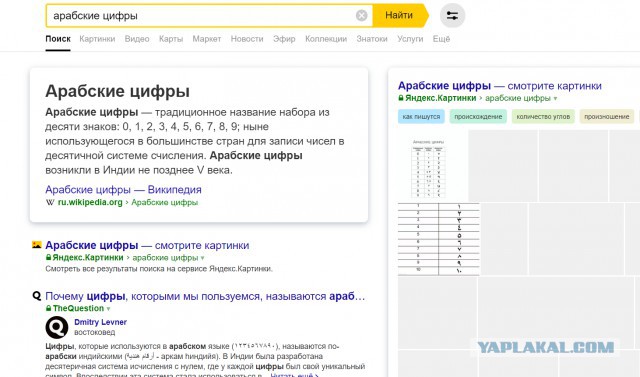Click the TheQuestion round avatar logo
This screenshot has width=640, height=377.
tap(57, 327)
